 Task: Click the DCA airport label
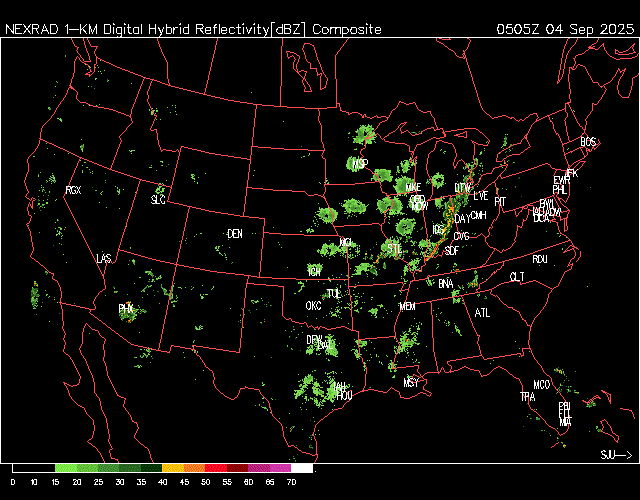point(541,218)
